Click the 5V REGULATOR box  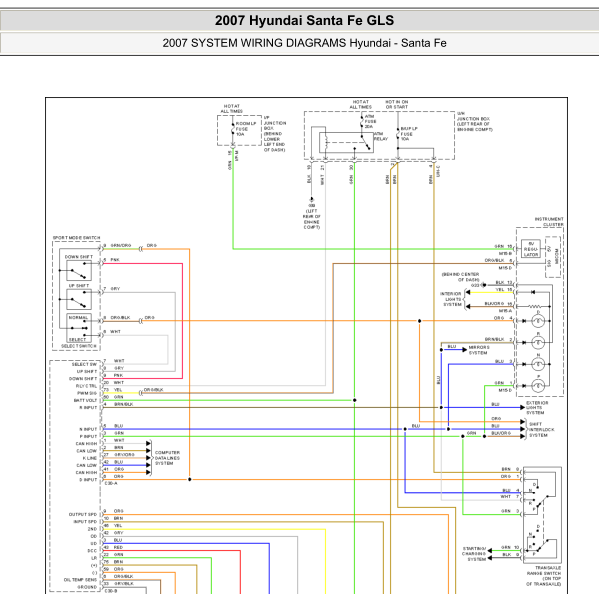531,249
